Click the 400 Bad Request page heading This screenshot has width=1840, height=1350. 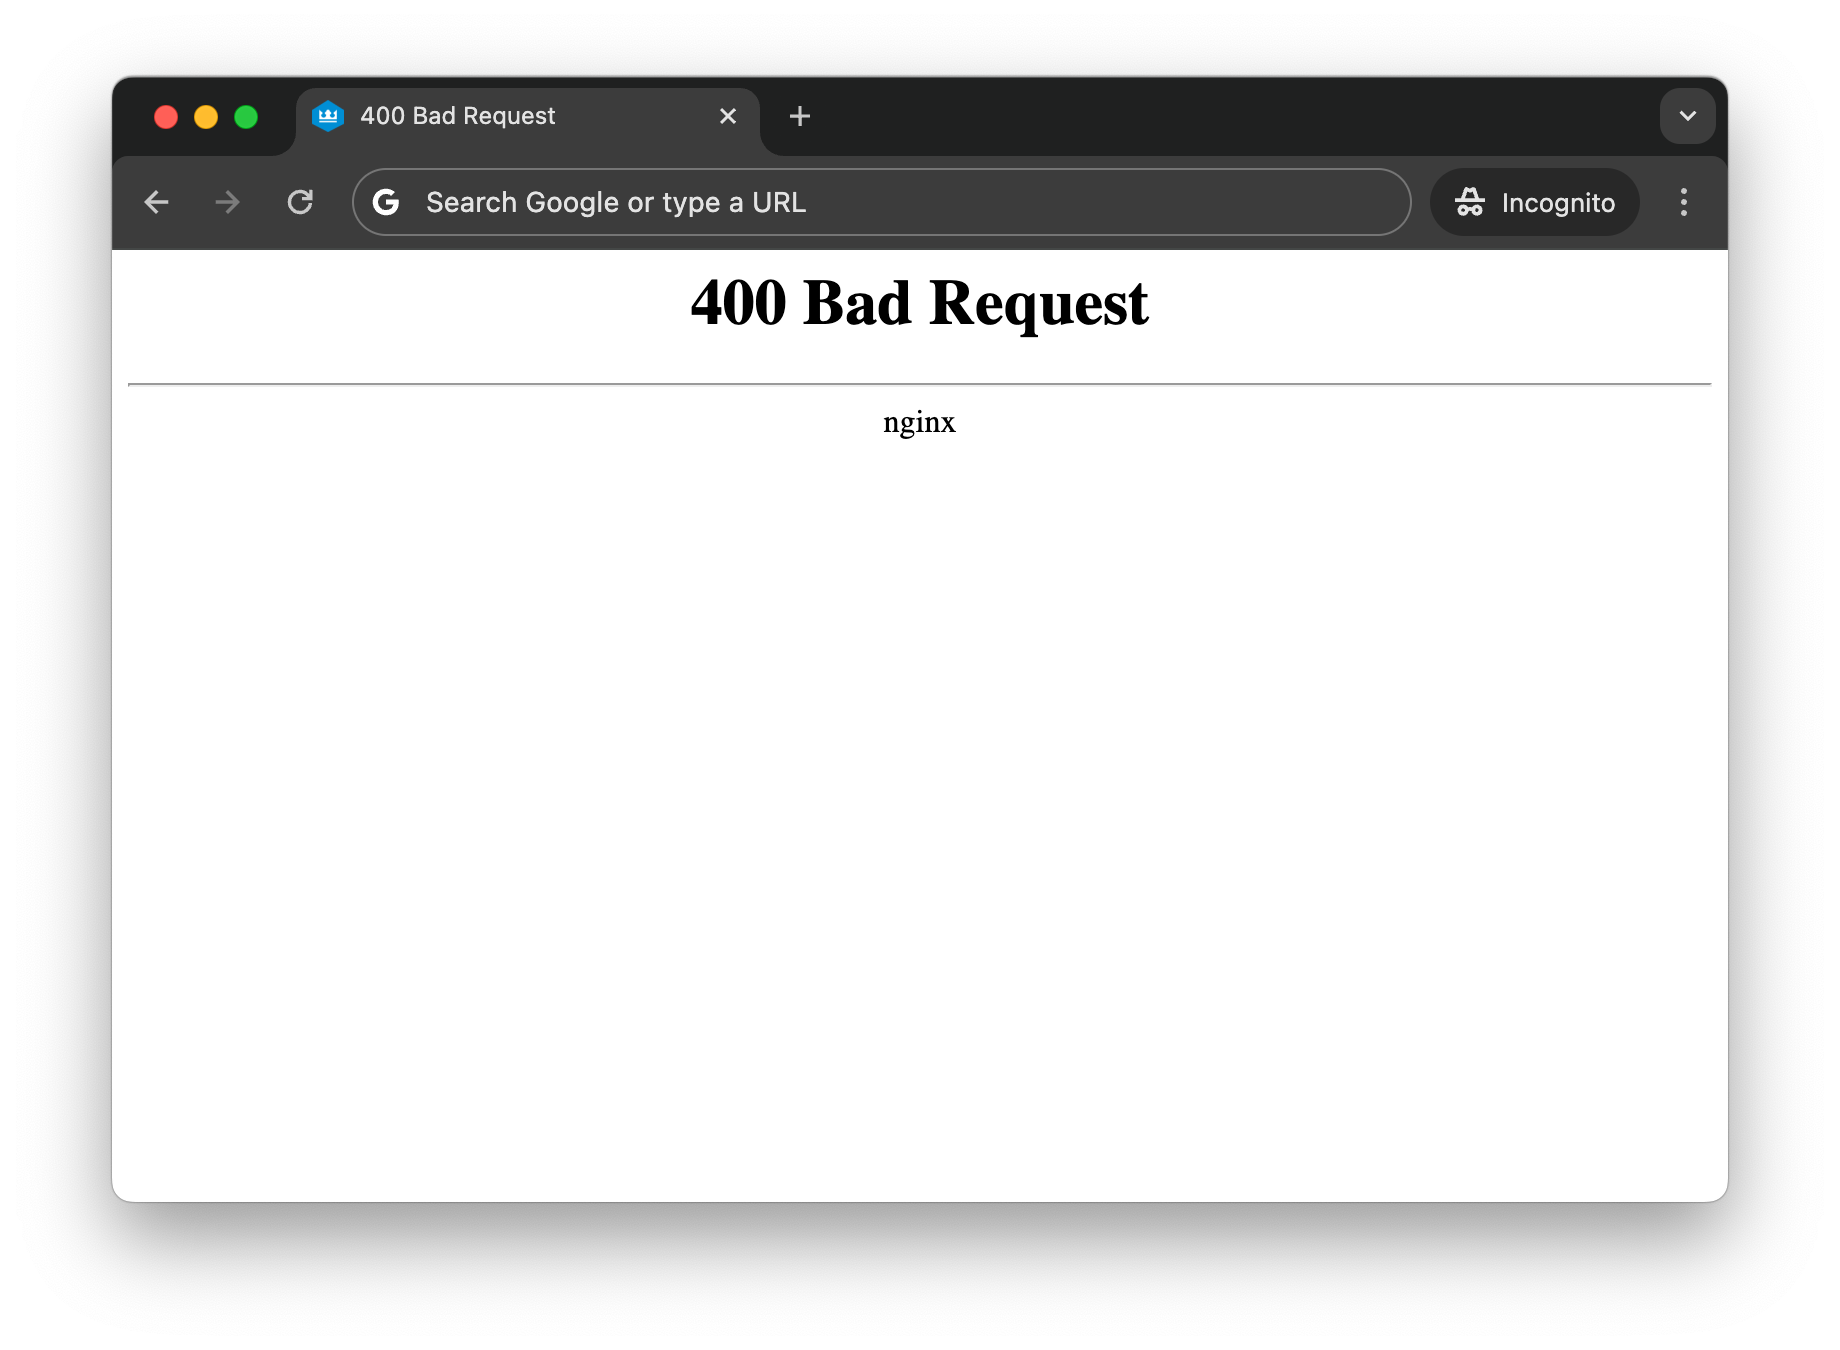tap(920, 303)
